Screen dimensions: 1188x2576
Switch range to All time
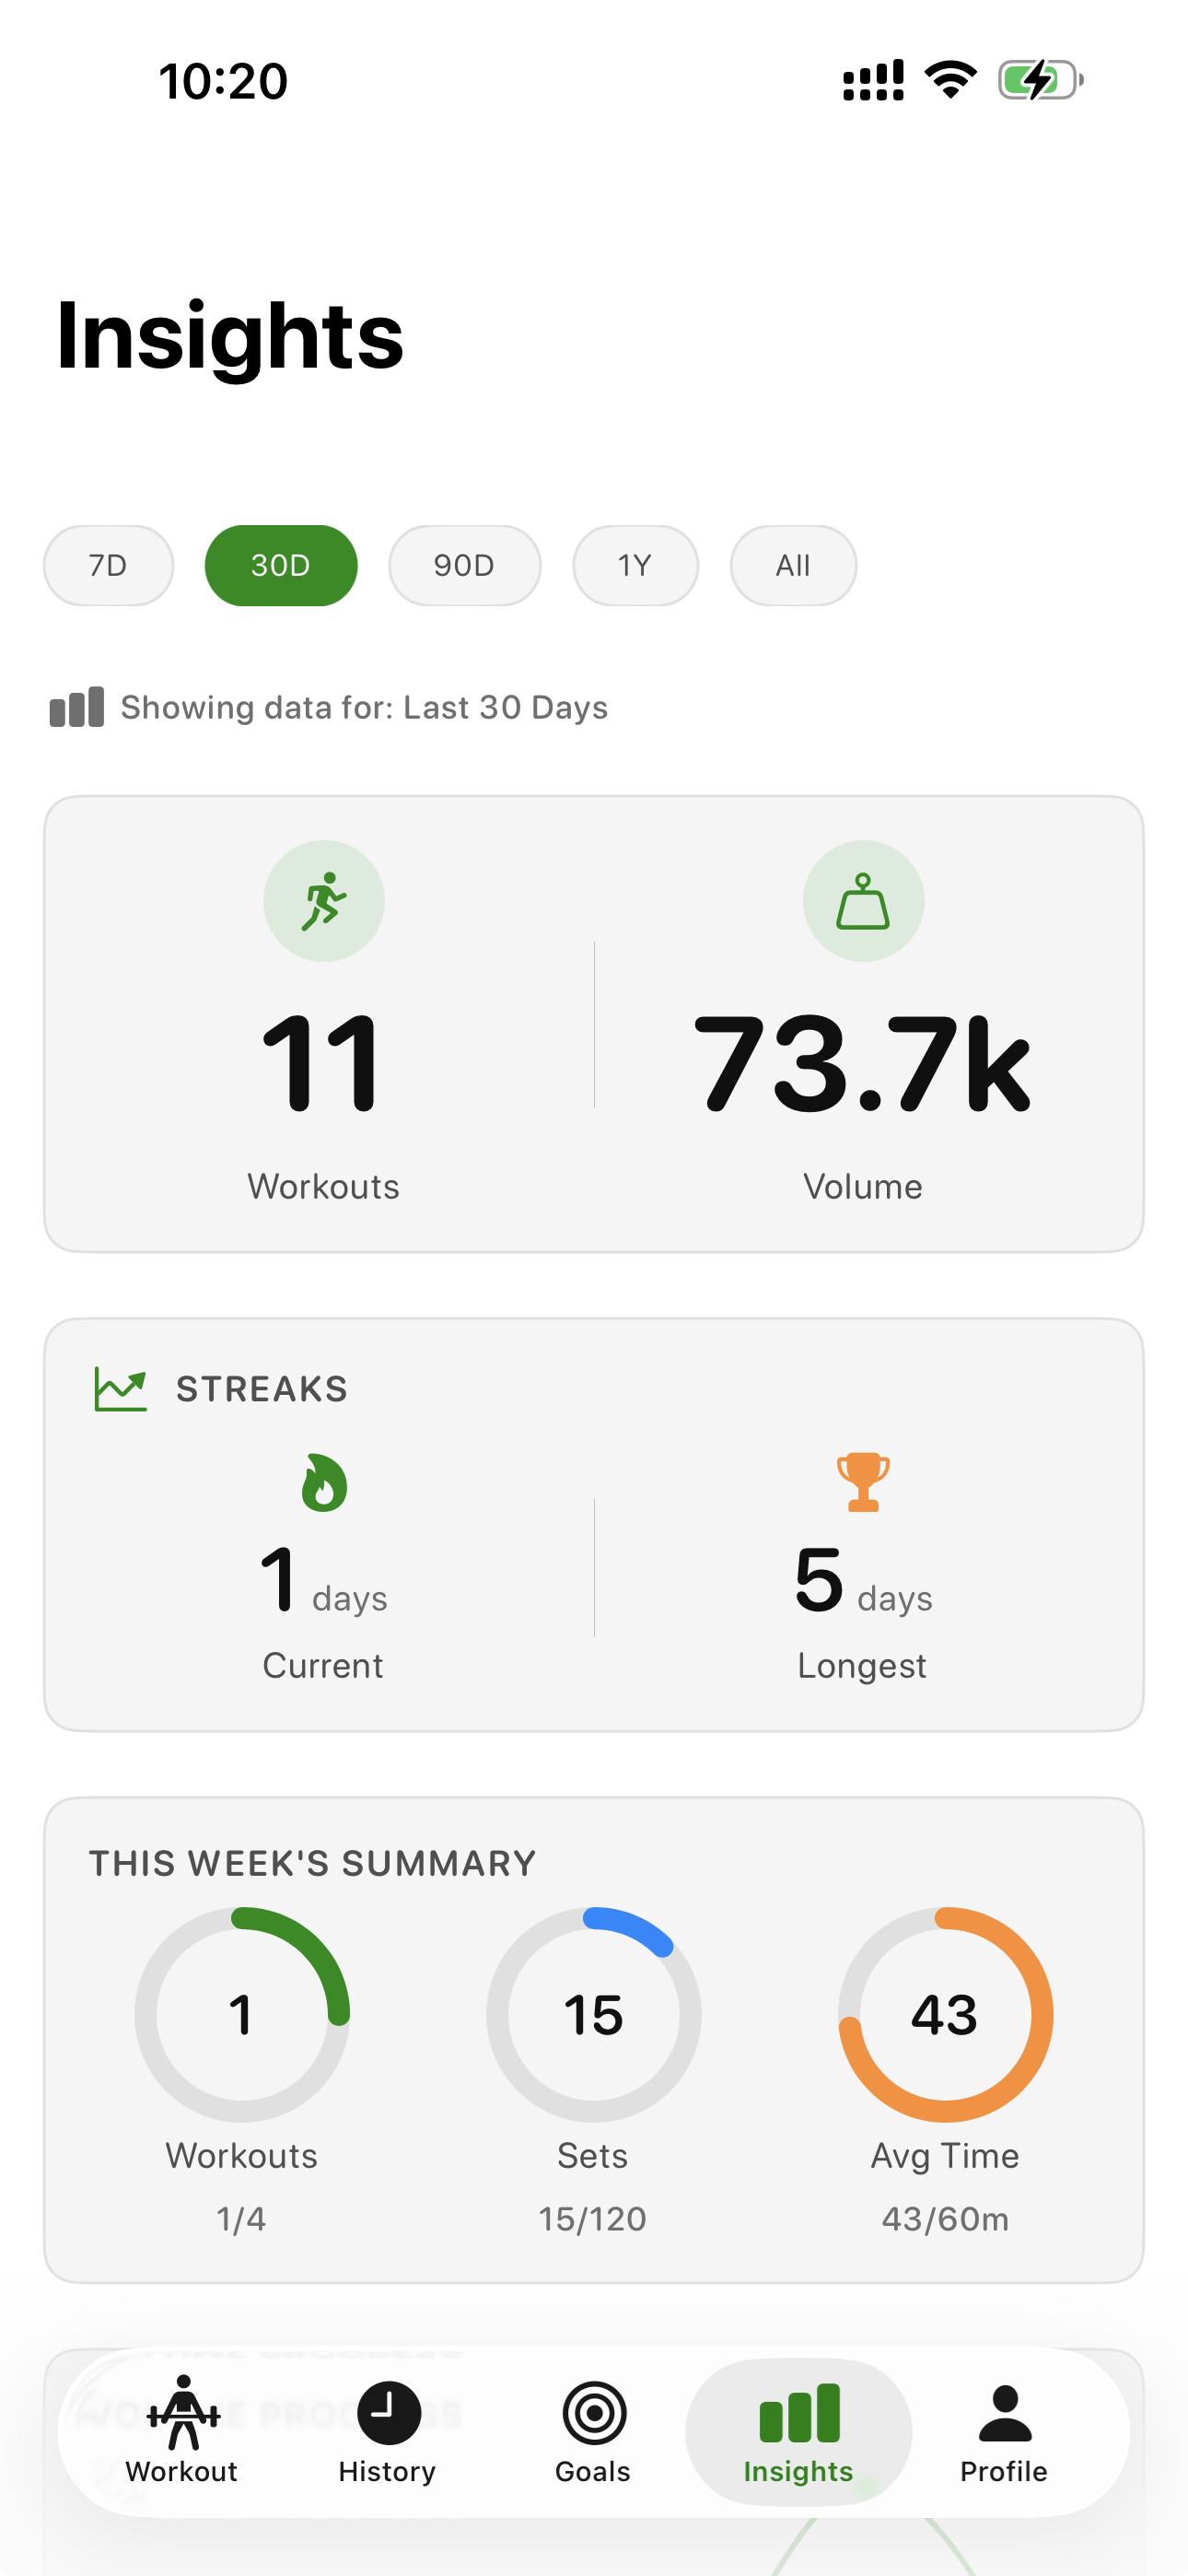click(x=793, y=566)
